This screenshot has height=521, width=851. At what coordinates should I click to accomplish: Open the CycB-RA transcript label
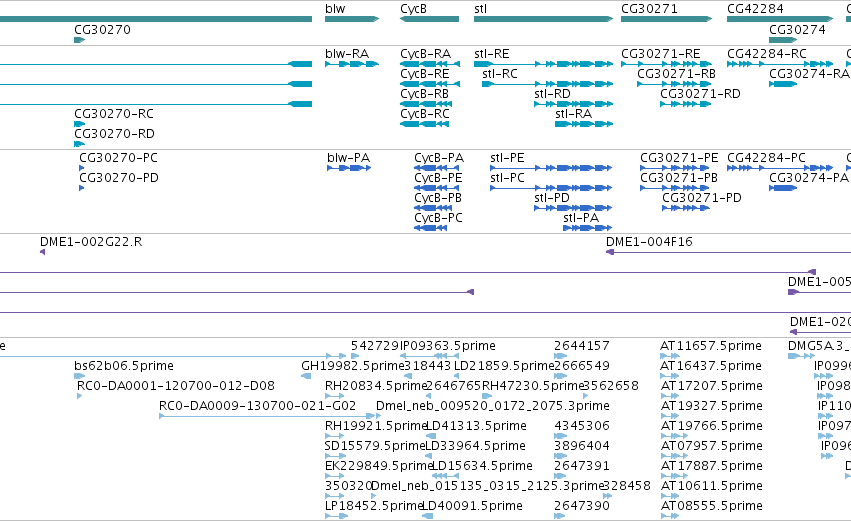click(x=426, y=54)
